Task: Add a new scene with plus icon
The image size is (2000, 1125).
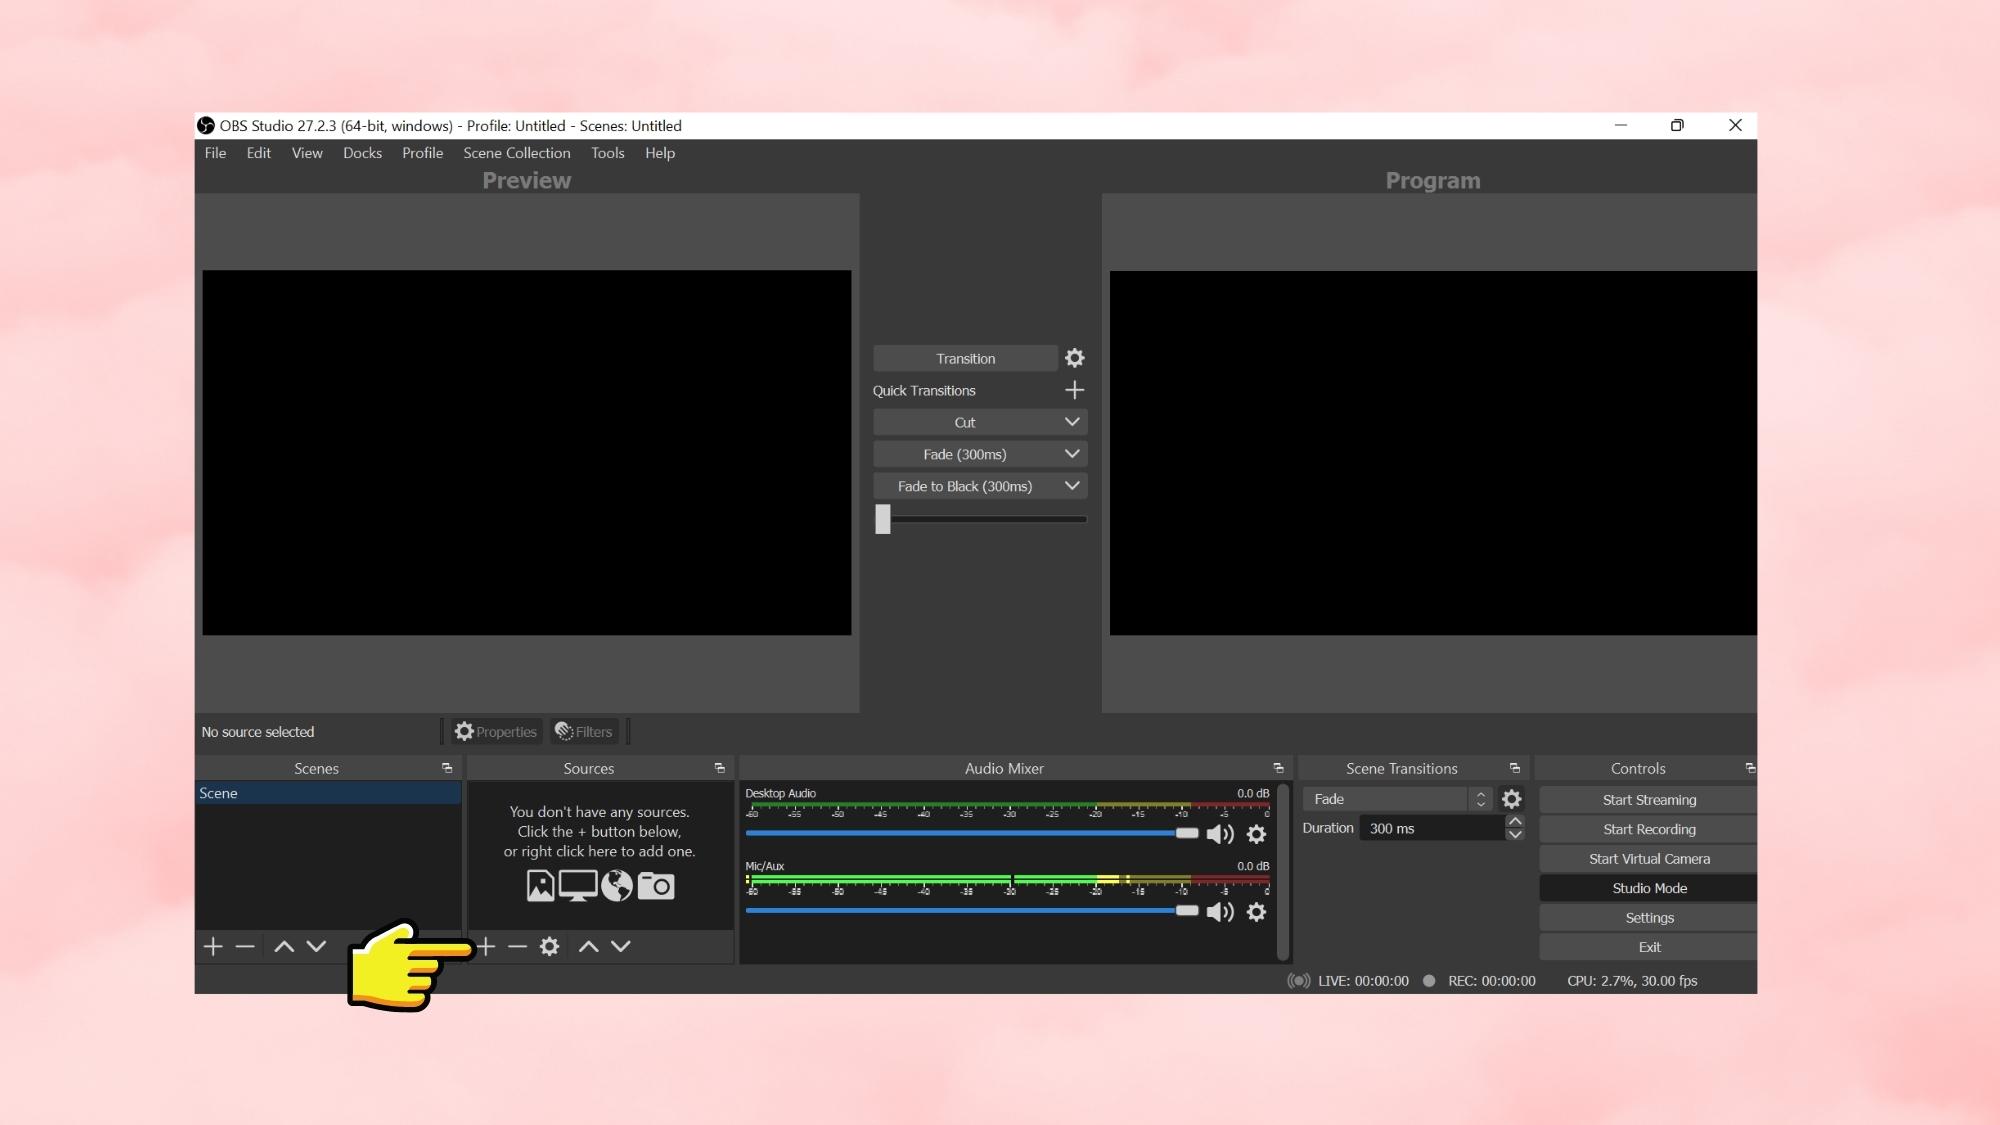Action: click(x=213, y=946)
